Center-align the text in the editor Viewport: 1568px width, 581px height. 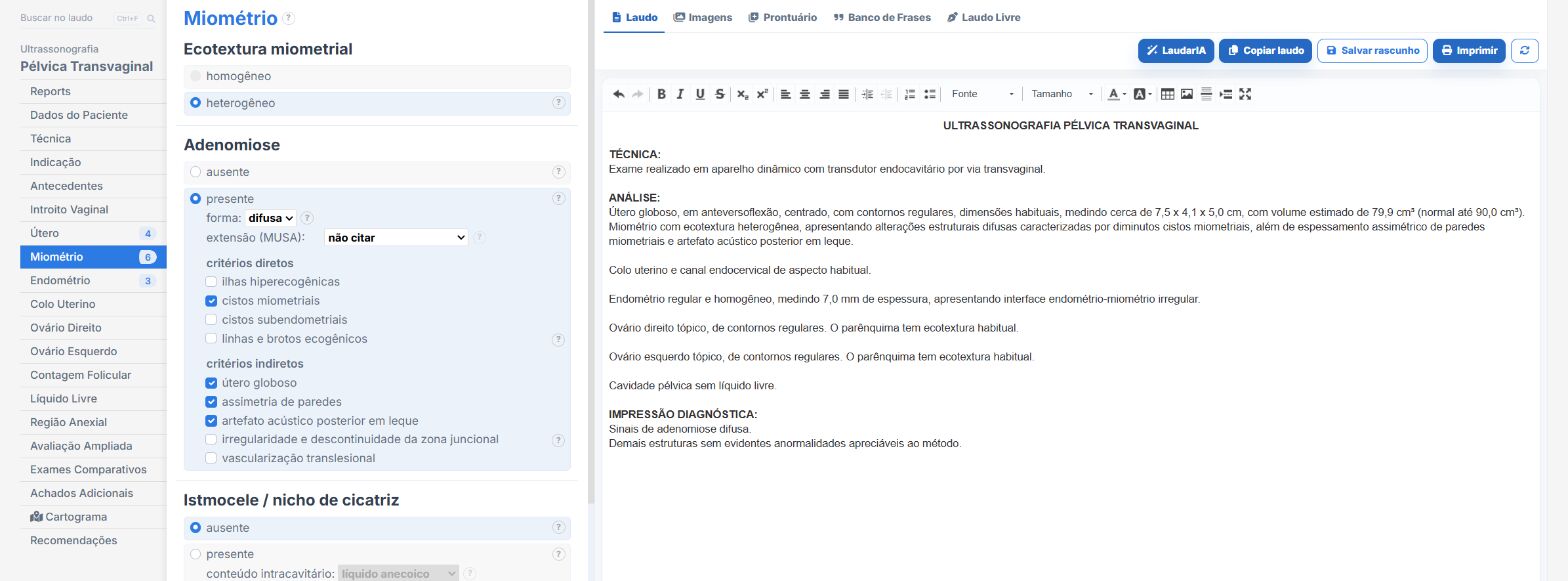(x=805, y=94)
